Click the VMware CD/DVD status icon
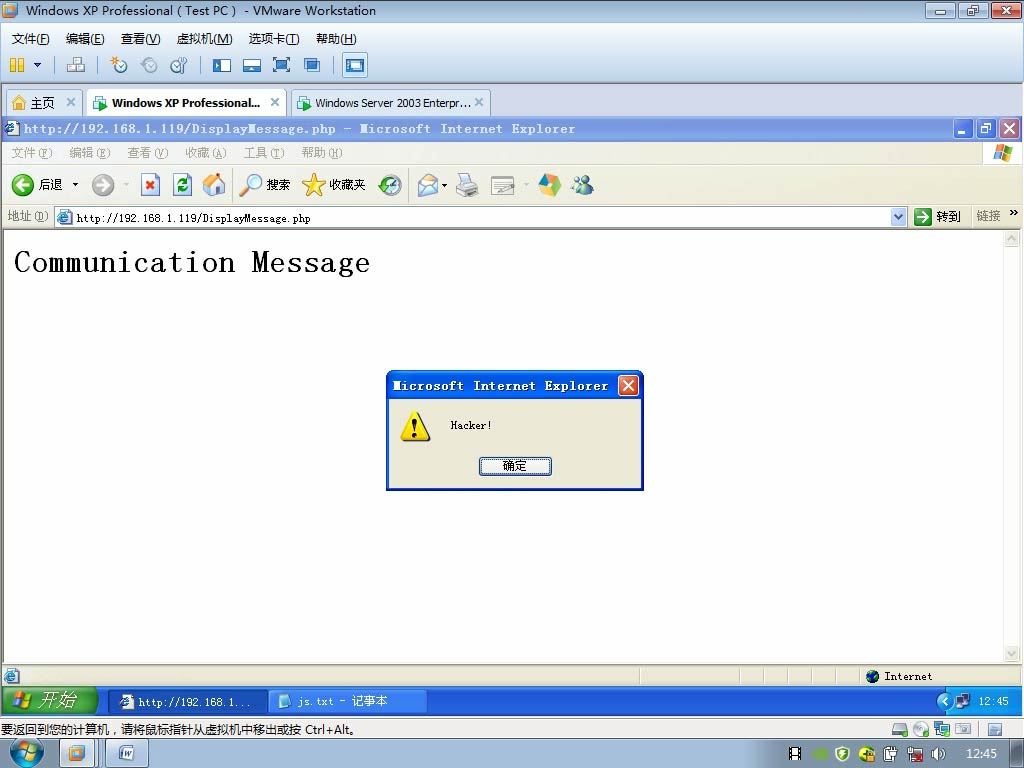 [x=921, y=729]
